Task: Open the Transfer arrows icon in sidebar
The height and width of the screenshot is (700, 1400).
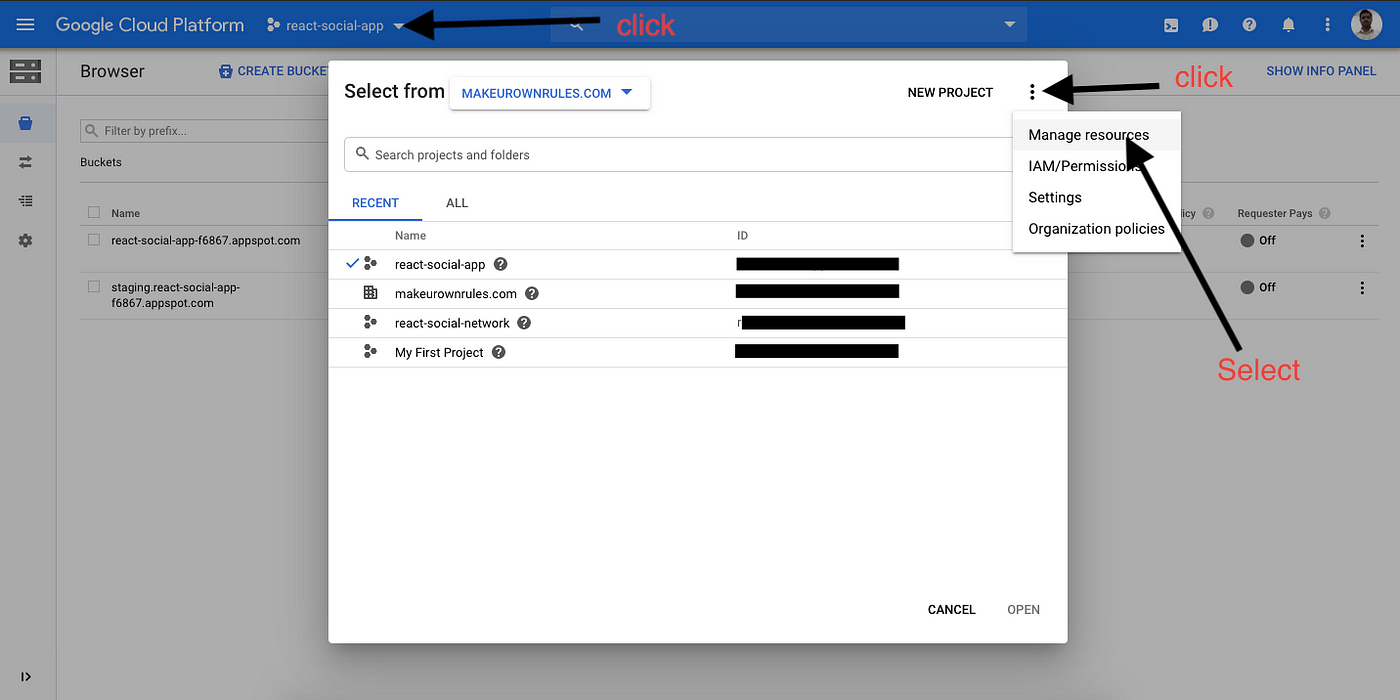Action: coord(25,162)
